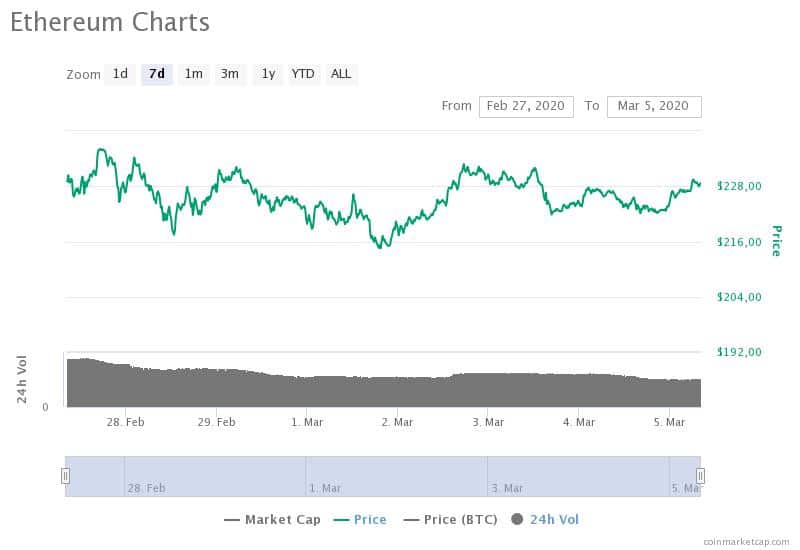Switch zoom to 3m
The width and height of the screenshot is (800, 550).
tap(230, 74)
